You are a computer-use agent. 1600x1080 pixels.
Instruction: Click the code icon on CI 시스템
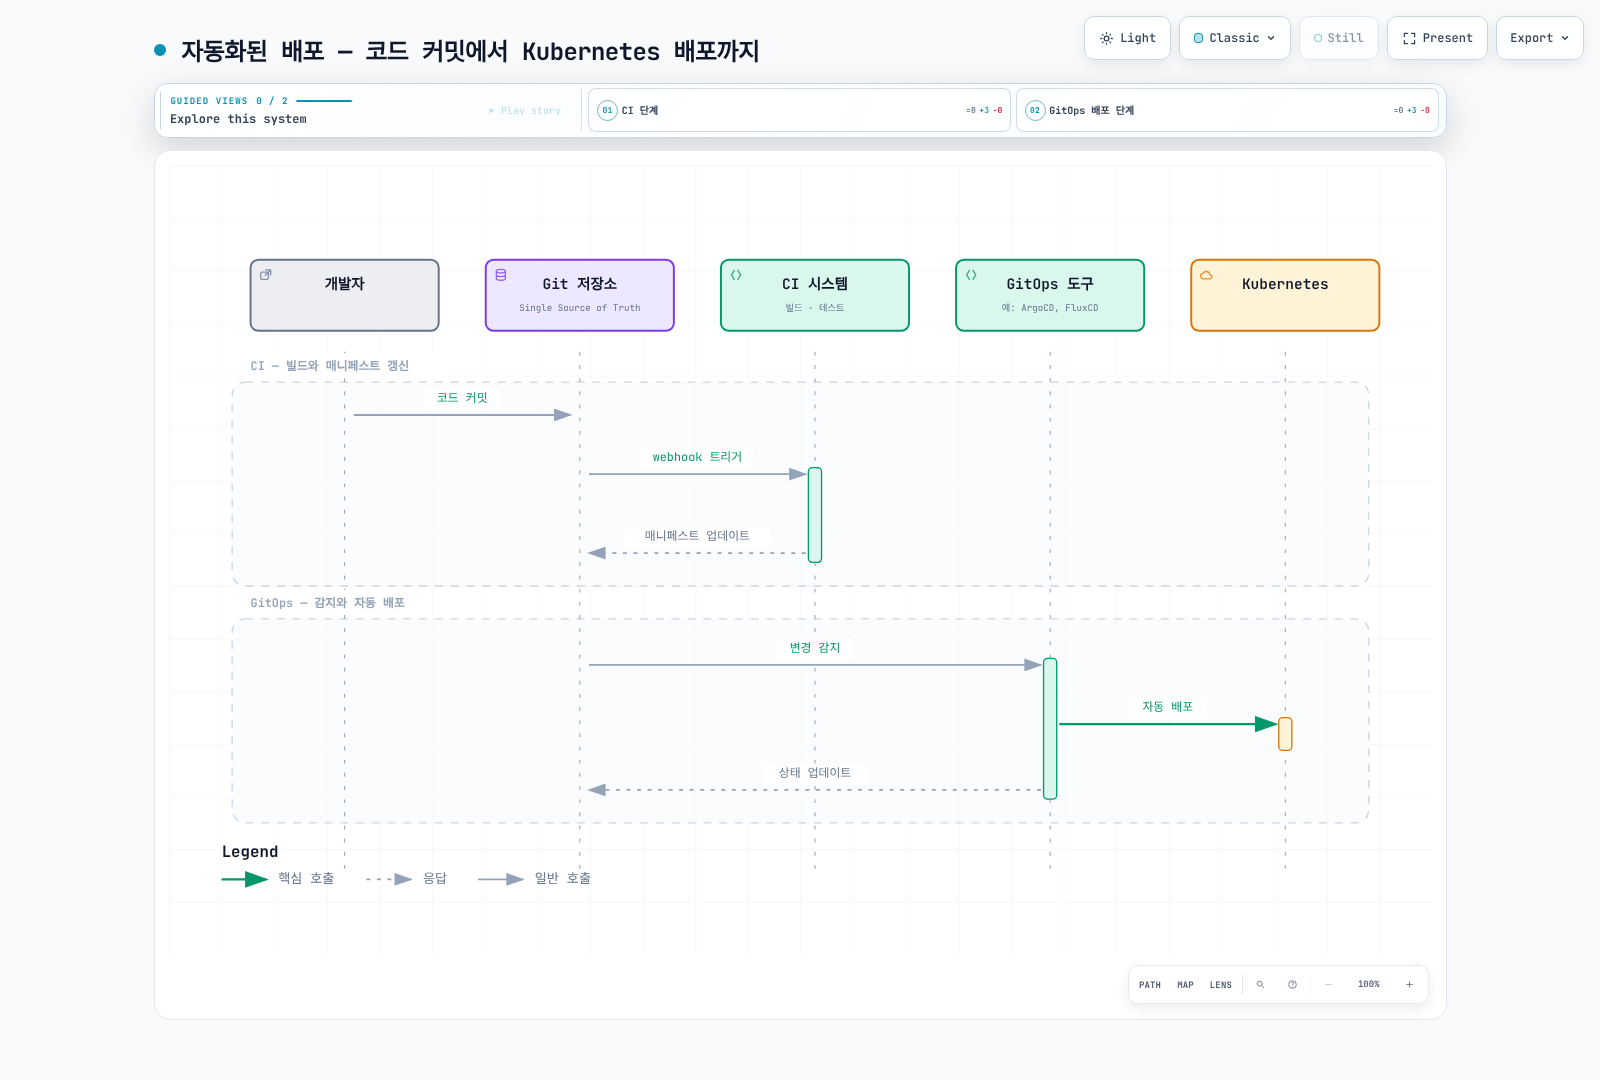[736, 275]
